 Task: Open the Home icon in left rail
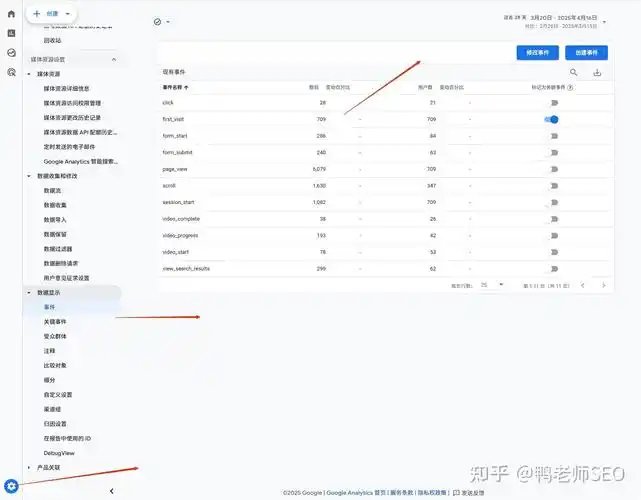[x=11, y=14]
